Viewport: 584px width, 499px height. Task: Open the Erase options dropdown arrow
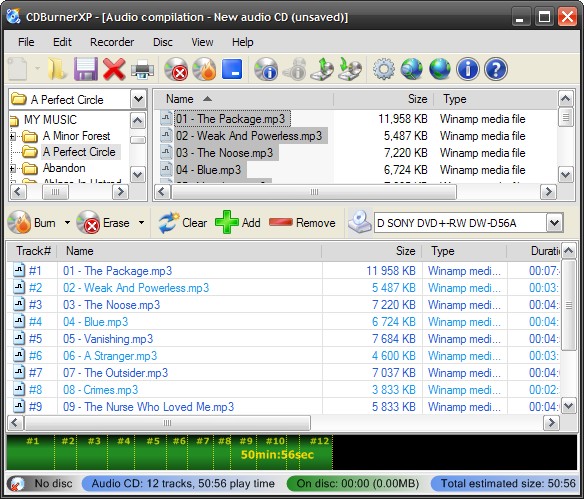point(142,223)
